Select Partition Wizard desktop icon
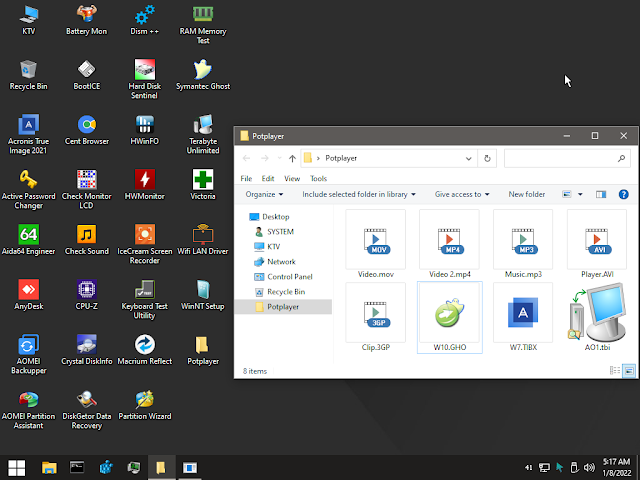 tap(144, 405)
